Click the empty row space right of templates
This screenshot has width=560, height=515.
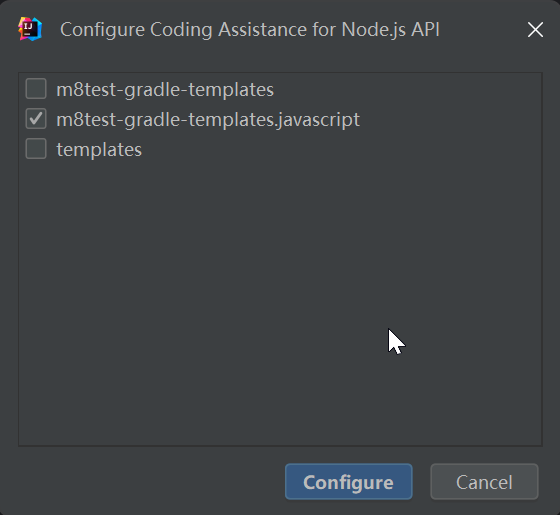click(x=341, y=149)
